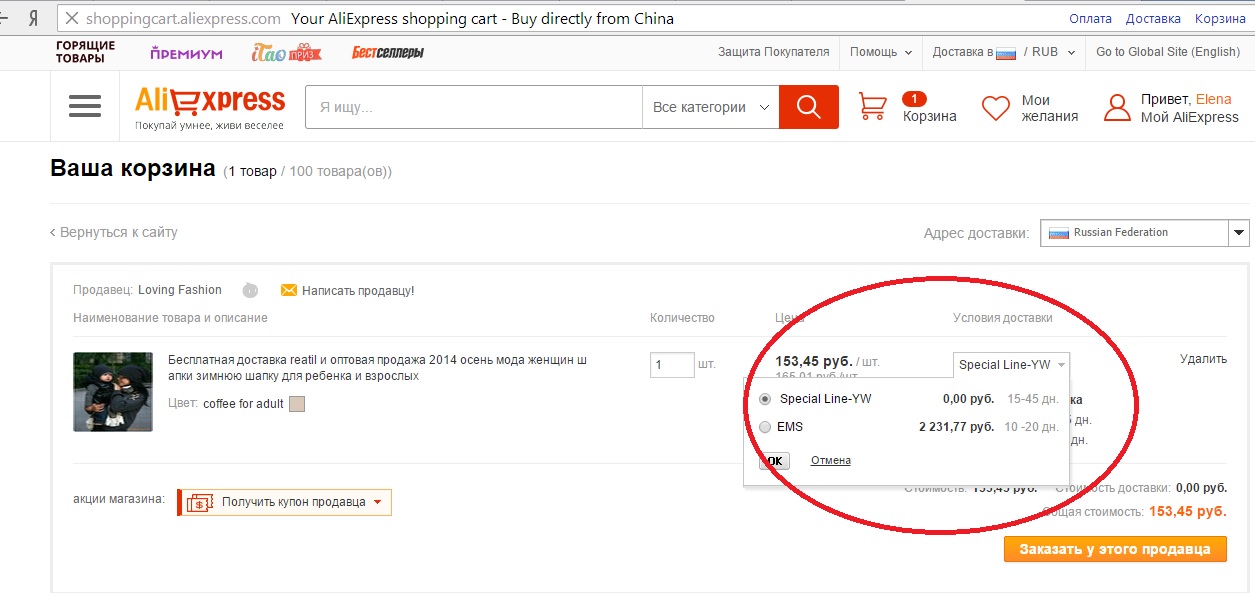This screenshot has width=1255, height=593.
Task: Click the AliExpress logo
Action: (210, 108)
